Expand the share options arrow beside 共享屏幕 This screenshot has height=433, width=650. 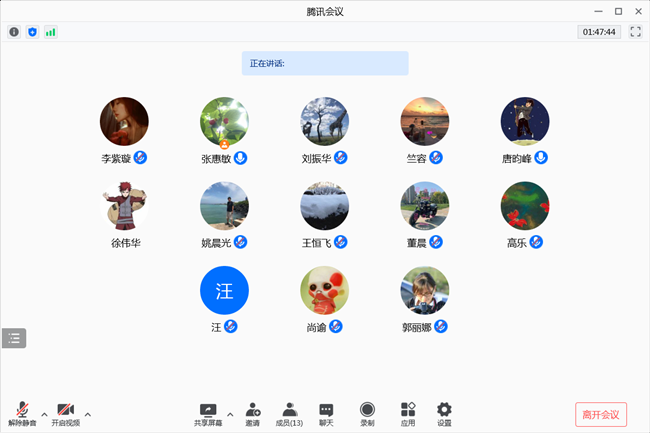click(231, 413)
